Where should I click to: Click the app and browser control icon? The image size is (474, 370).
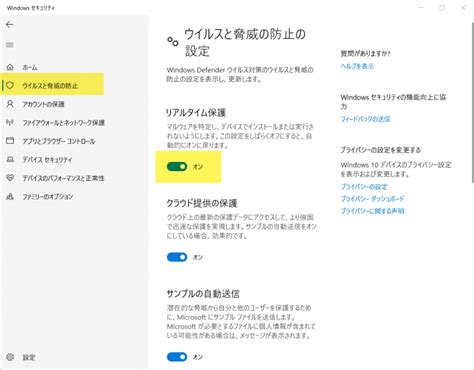tap(10, 141)
